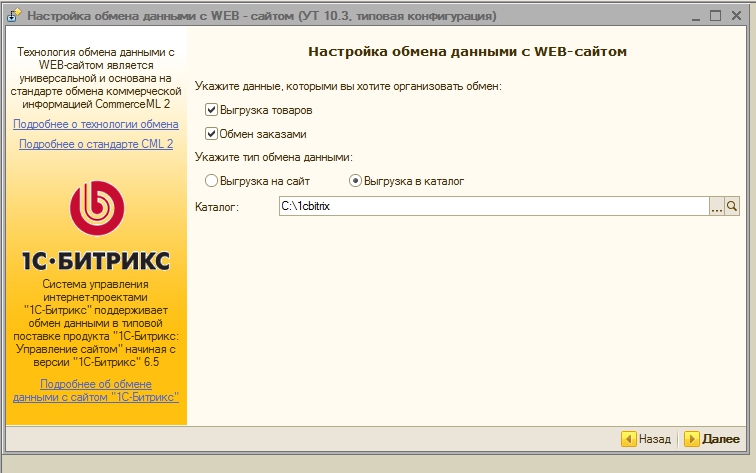This screenshot has height=473, width=756.
Task: Click the window title bar icon
Action: (x=14, y=15)
